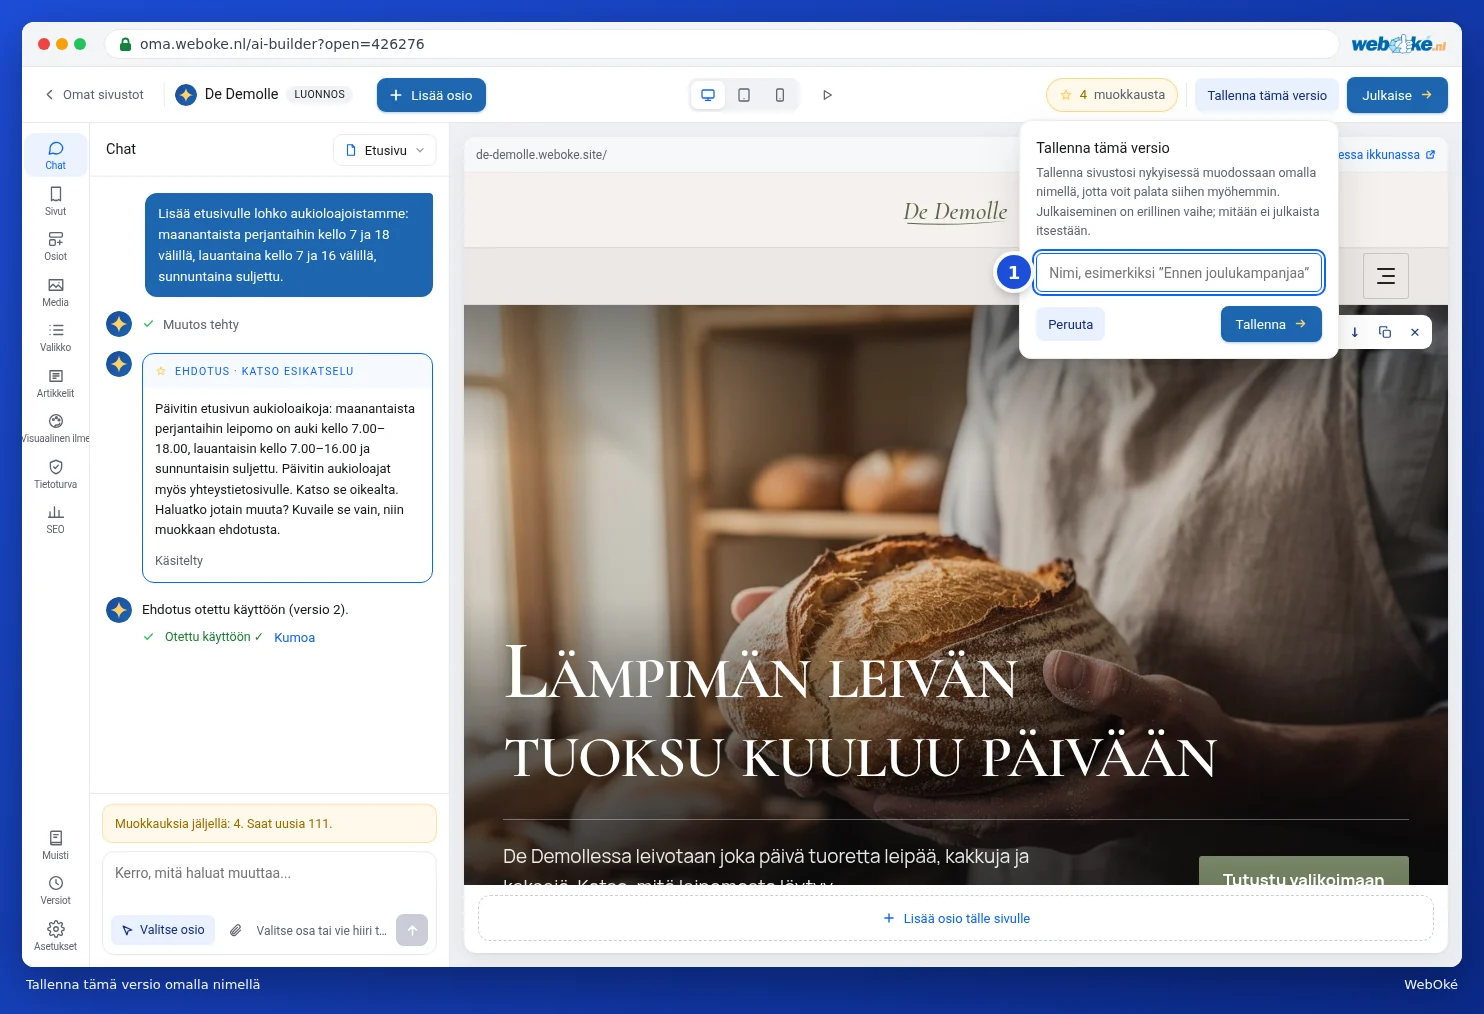The width and height of the screenshot is (1484, 1014).
Task: Click the 4 muokkausta badge
Action: (x=1112, y=95)
